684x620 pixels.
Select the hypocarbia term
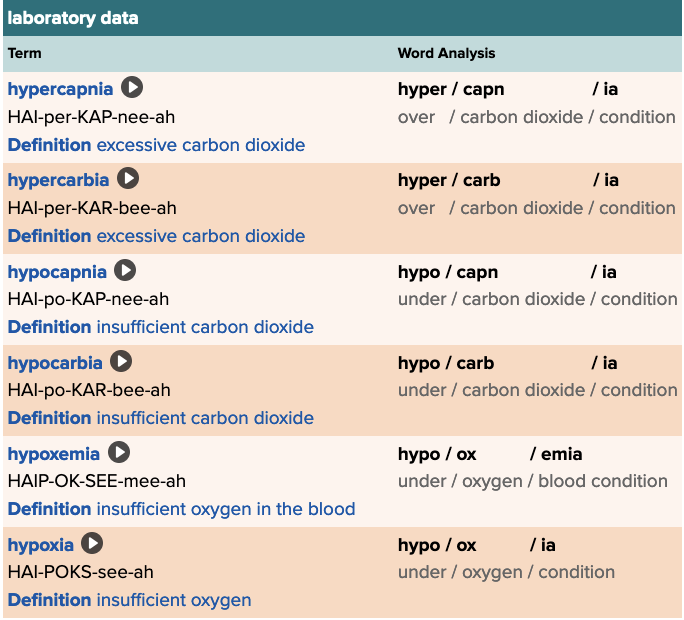tap(55, 362)
